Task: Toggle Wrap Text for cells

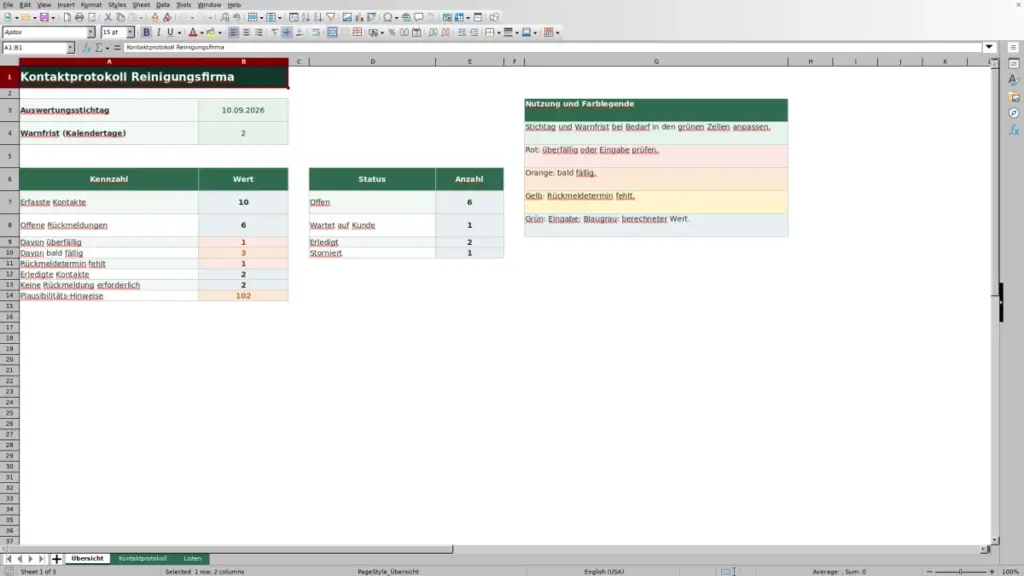Action: coord(316,33)
